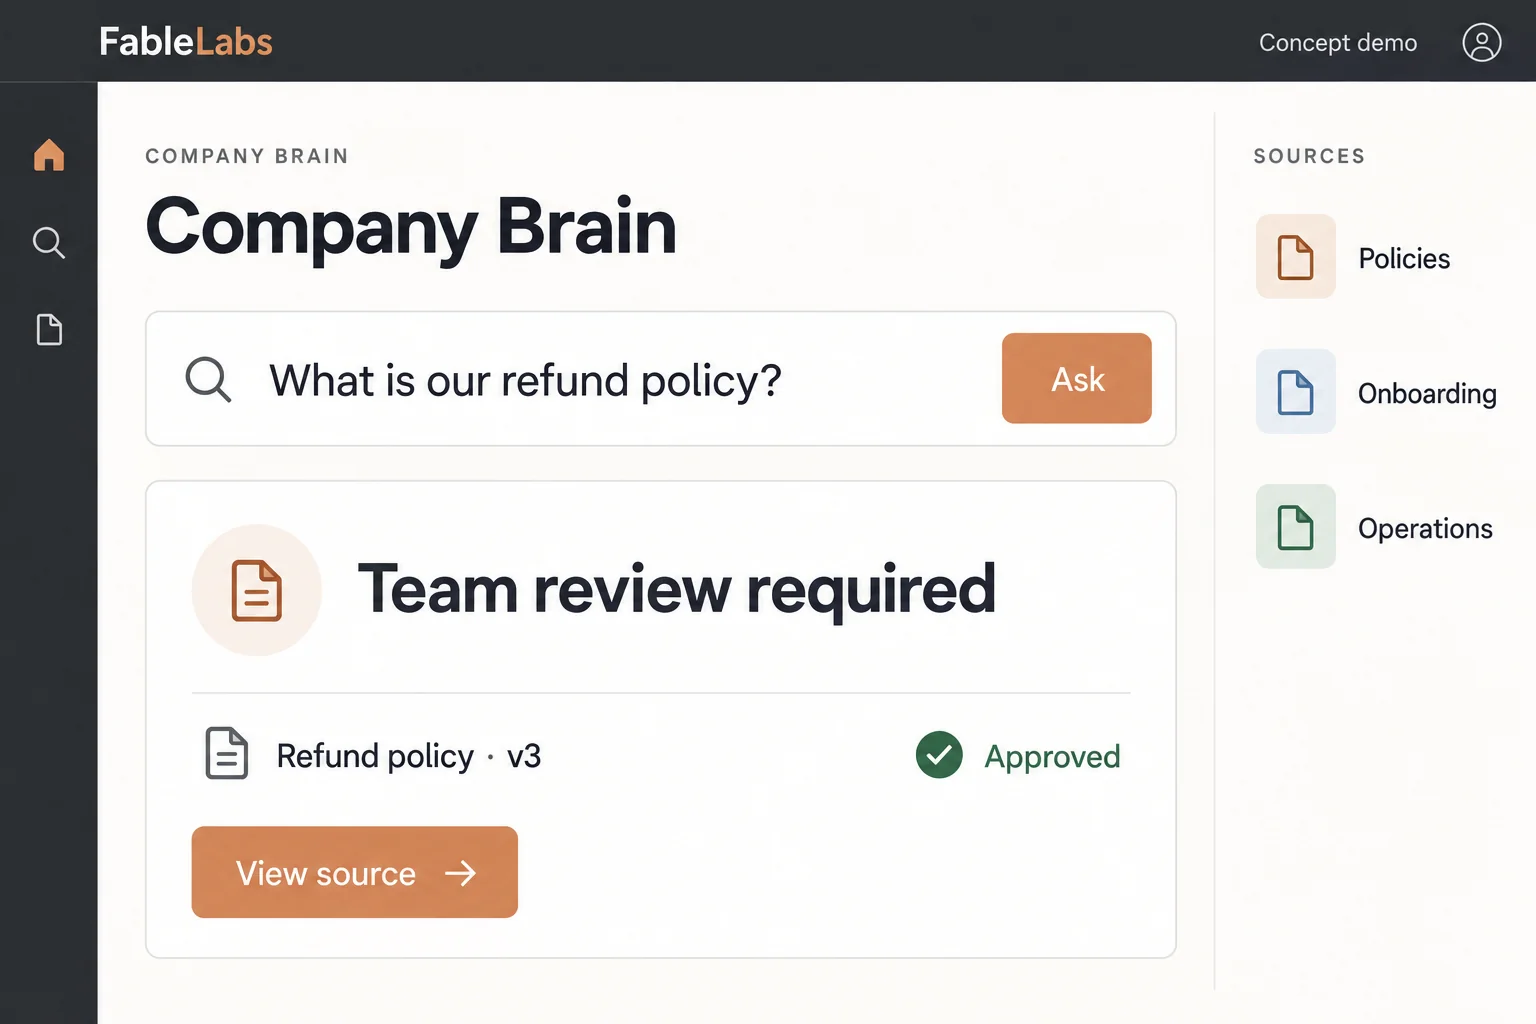Image resolution: width=1536 pixels, height=1024 pixels.
Task: Open the Home icon in the sidebar
Action: 49,155
